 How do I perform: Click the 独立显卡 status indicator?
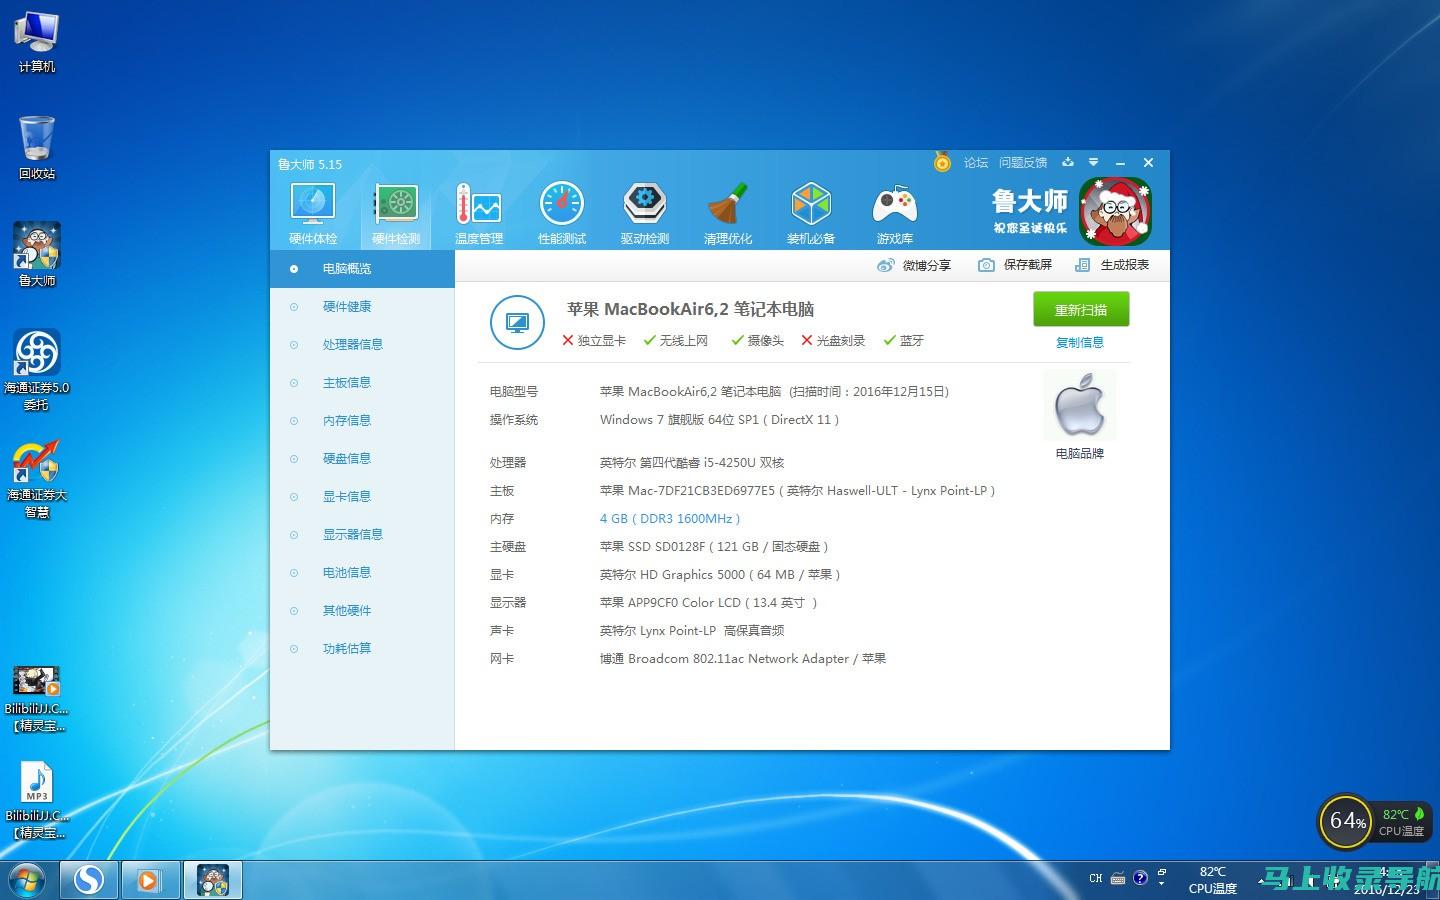pos(594,340)
